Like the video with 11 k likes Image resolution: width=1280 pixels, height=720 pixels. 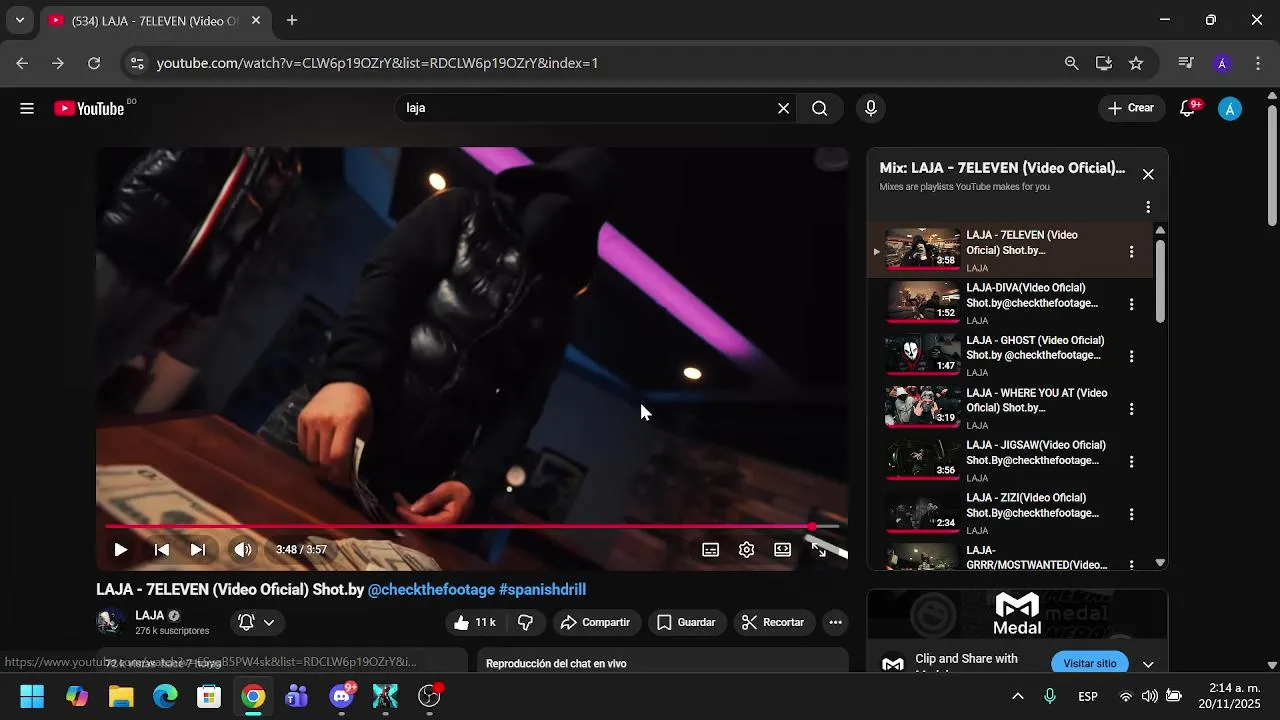point(474,622)
